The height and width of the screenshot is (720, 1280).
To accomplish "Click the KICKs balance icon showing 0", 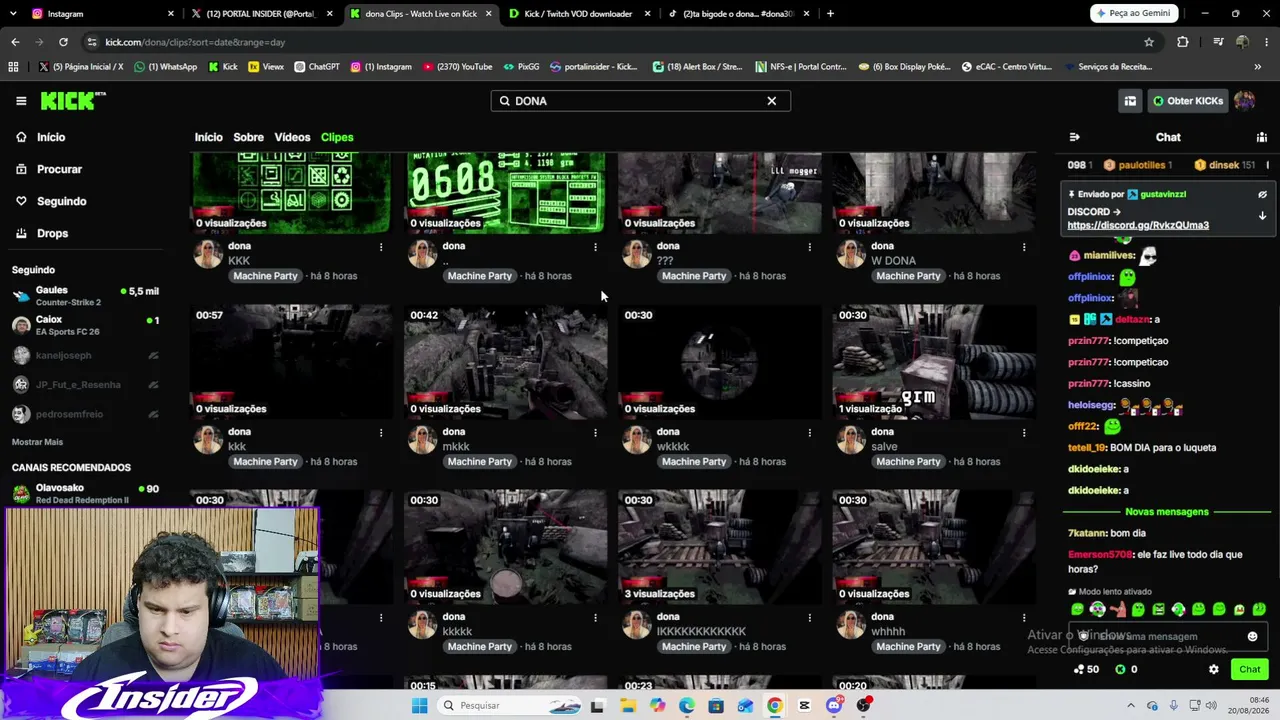I will click(1126, 670).
